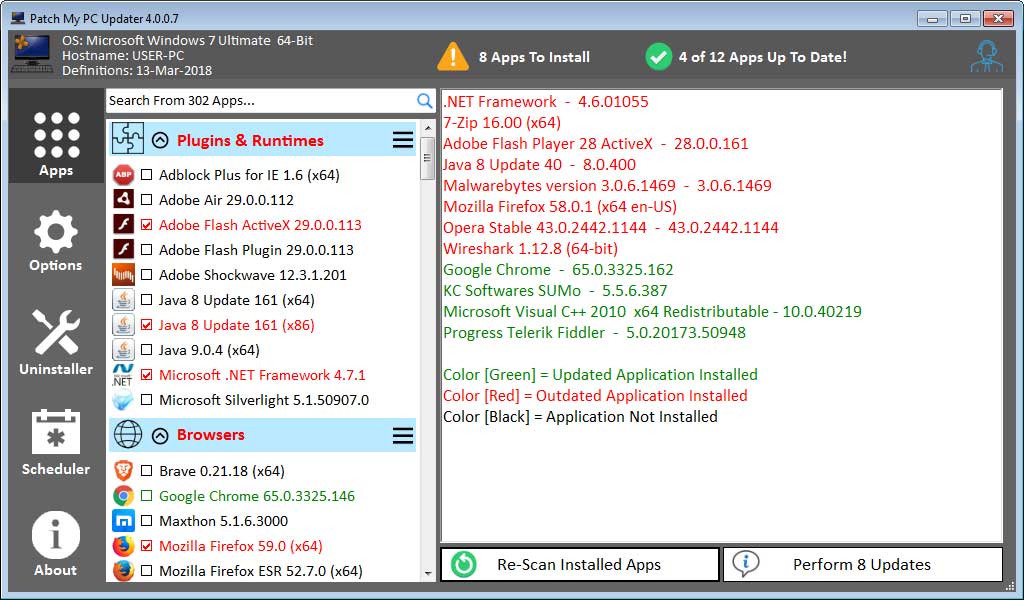Click Opera Stable 43.0.2442.1144 entry

click(x=611, y=228)
